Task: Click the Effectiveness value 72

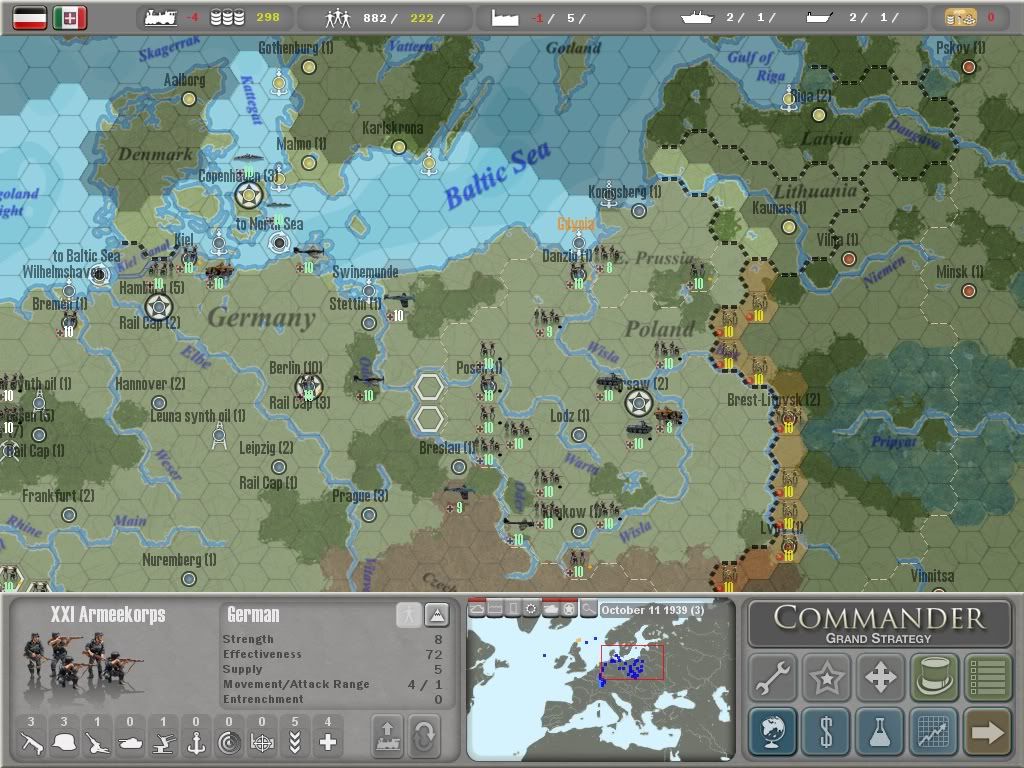Action: coord(434,654)
